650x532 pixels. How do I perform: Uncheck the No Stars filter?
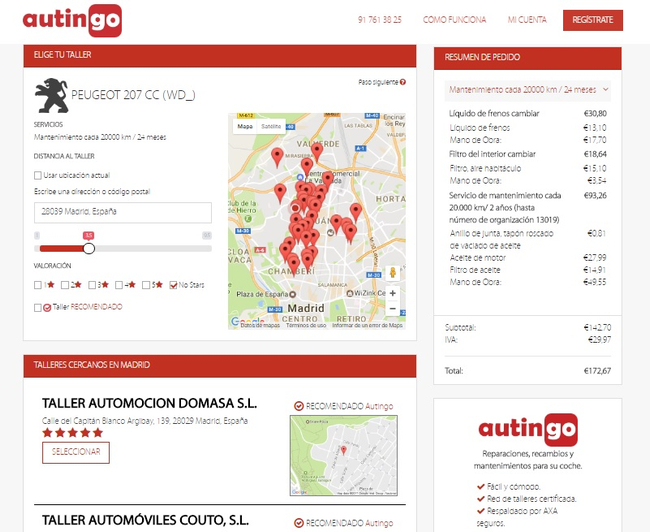point(173,285)
